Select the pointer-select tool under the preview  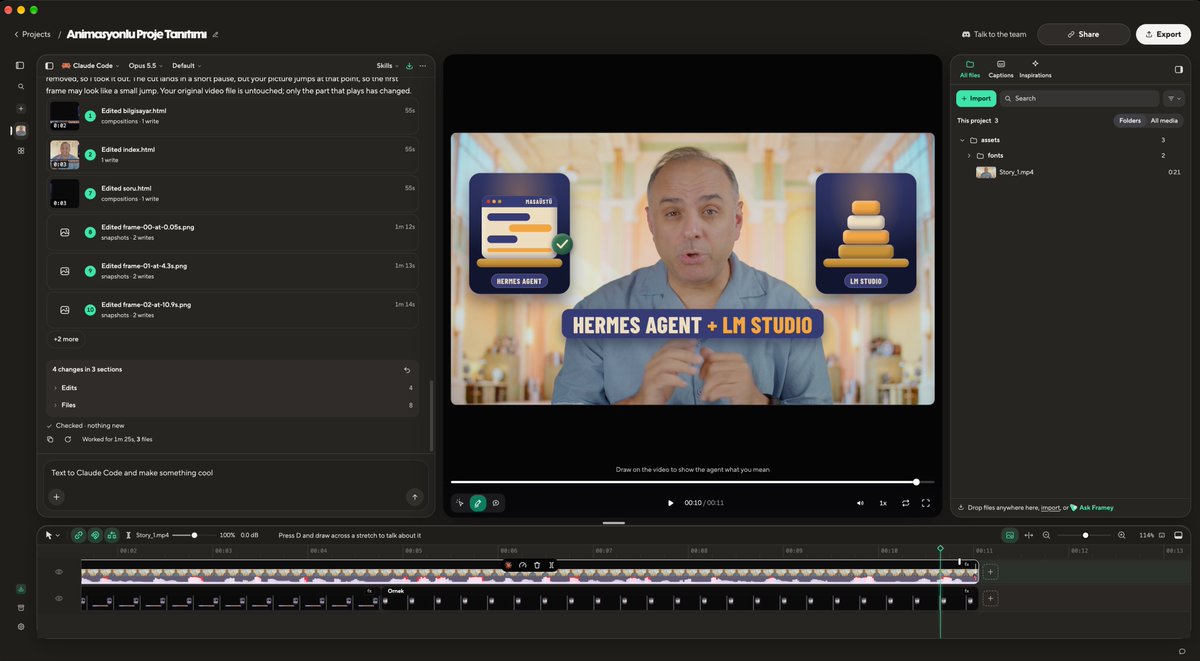[x=460, y=503]
